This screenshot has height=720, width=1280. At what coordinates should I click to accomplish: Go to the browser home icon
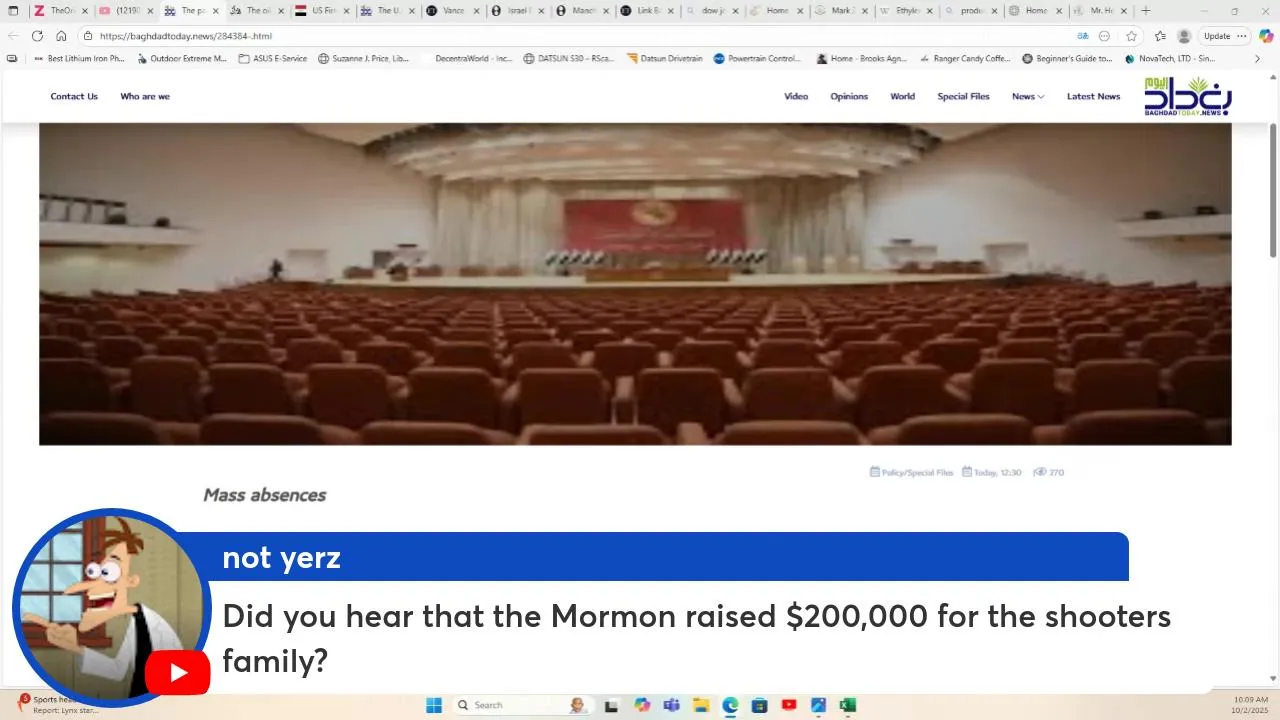click(x=61, y=36)
